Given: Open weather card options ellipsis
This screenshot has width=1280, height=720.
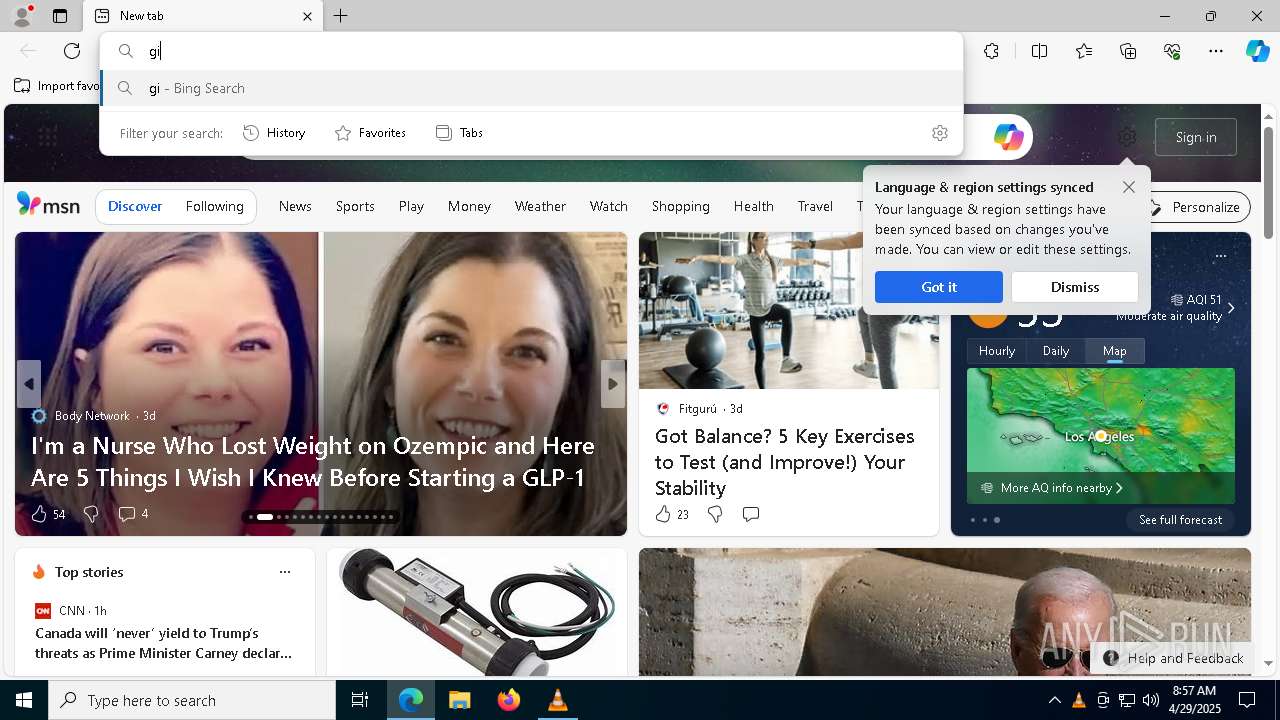Looking at the screenshot, I should pos(1221,256).
